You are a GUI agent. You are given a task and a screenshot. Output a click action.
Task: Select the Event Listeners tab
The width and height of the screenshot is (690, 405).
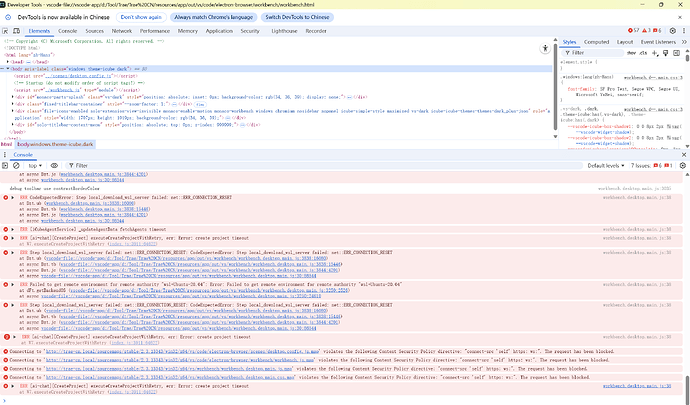click(658, 42)
